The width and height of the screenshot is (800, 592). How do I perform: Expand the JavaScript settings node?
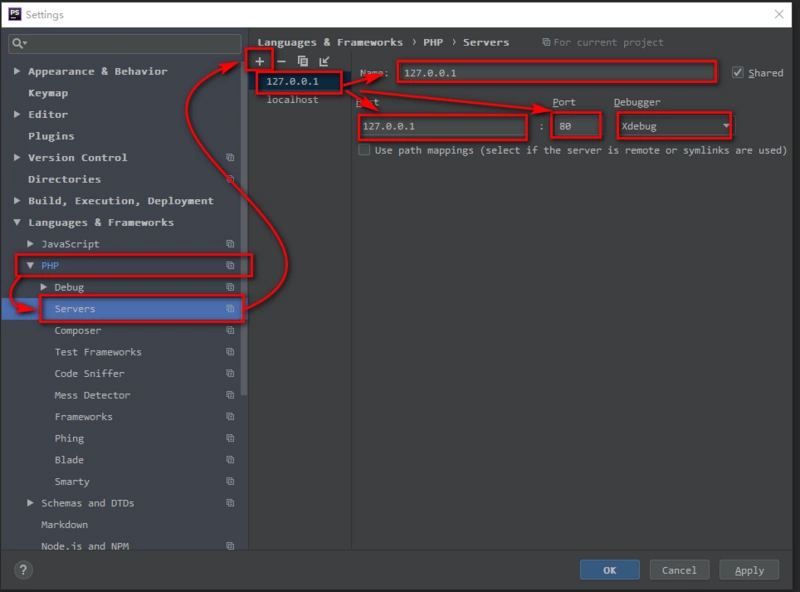[x=31, y=244]
